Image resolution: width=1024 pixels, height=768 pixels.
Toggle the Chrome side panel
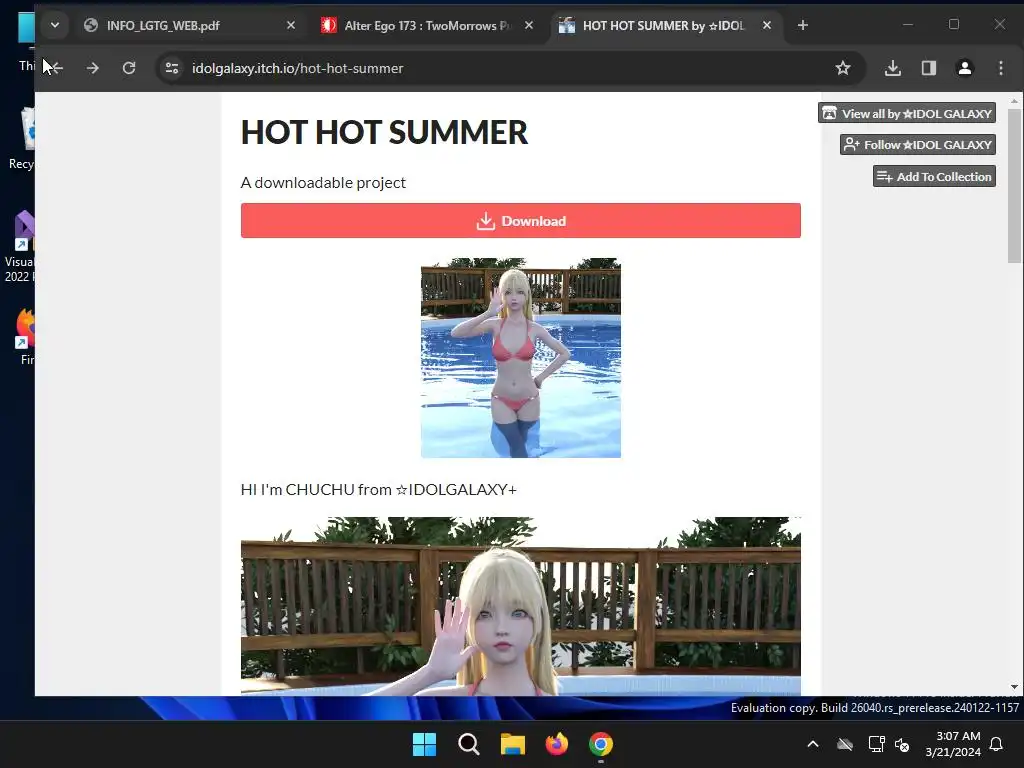(x=929, y=68)
